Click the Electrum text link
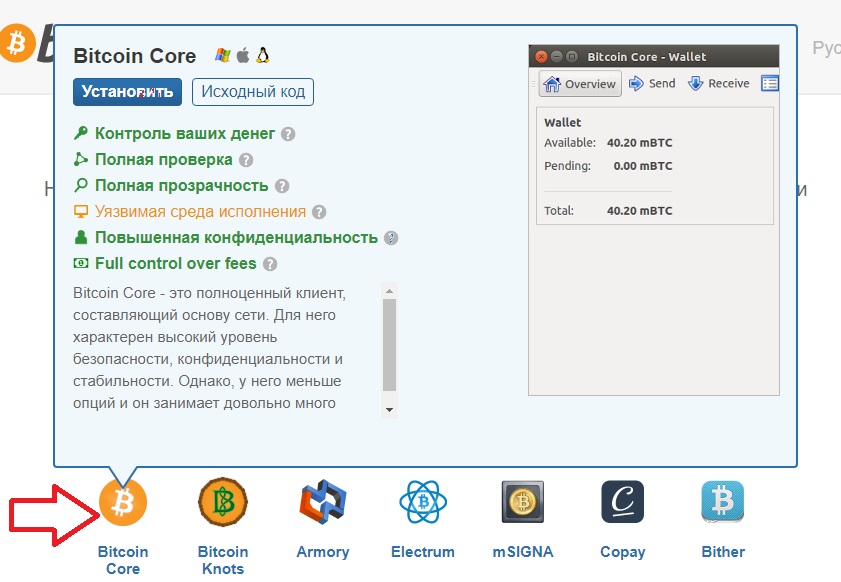841x582 pixels. [423, 552]
